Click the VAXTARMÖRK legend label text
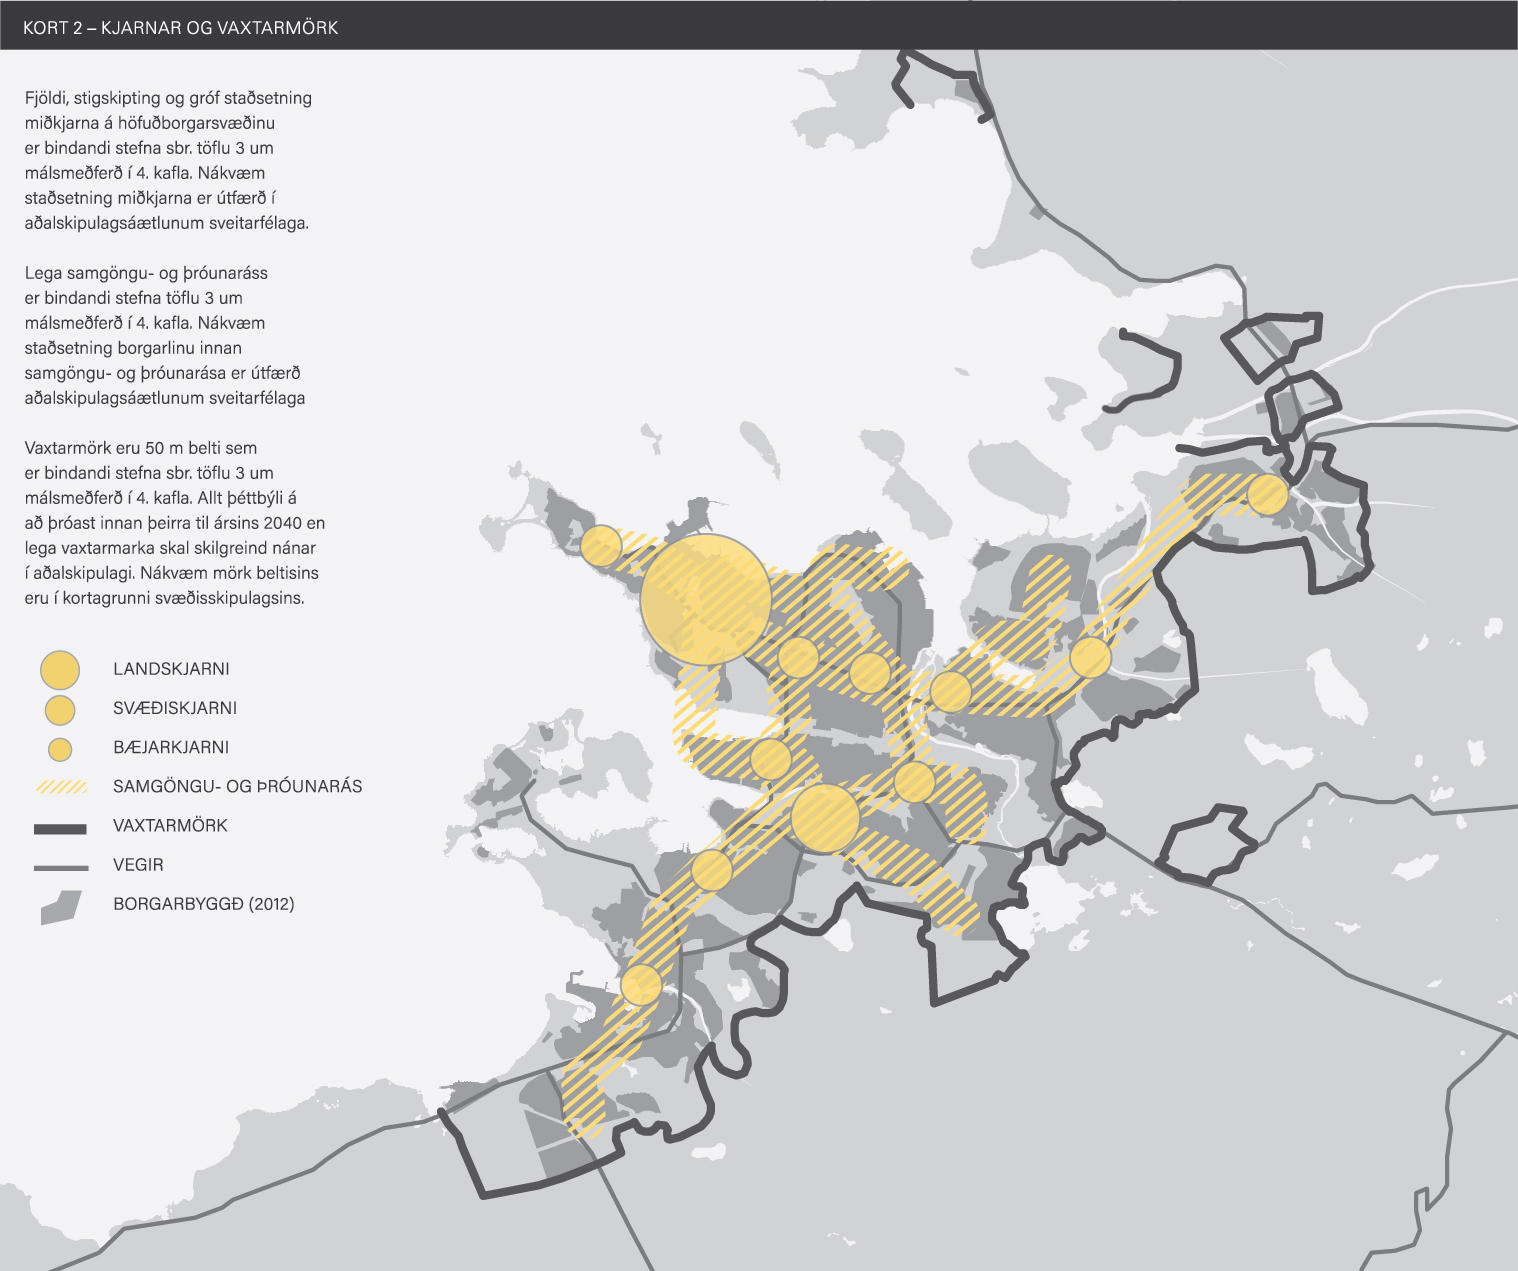Image resolution: width=1518 pixels, height=1271 pixels. (x=170, y=825)
